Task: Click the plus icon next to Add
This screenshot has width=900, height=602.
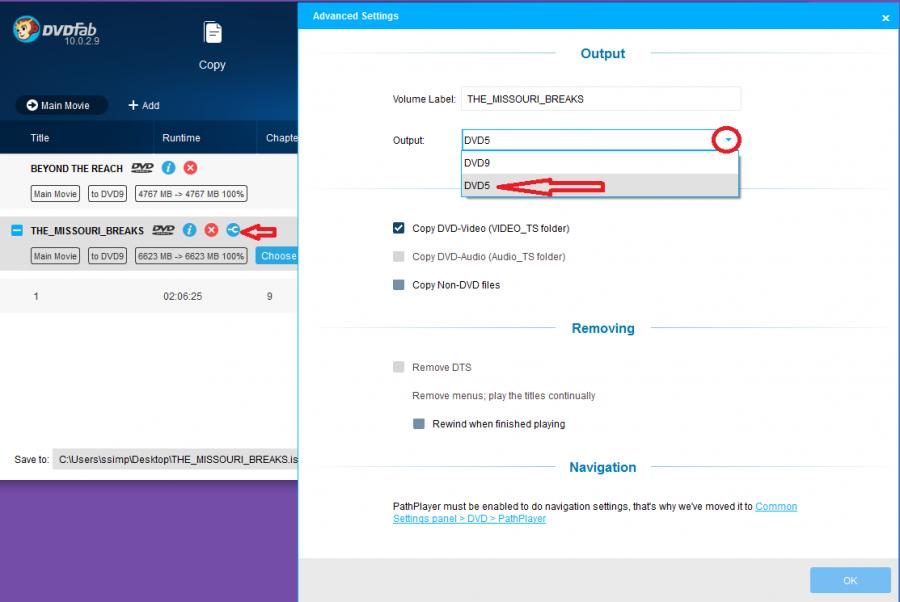Action: pyautogui.click(x=133, y=105)
